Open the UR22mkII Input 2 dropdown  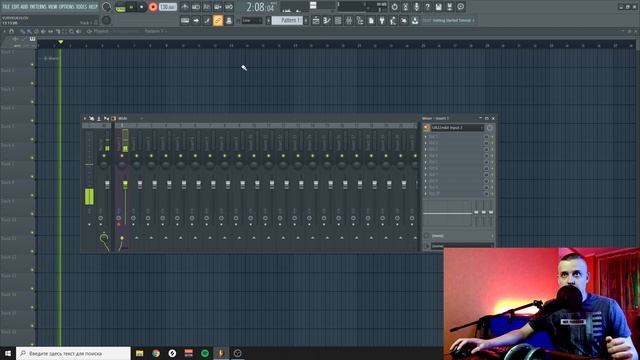click(457, 128)
